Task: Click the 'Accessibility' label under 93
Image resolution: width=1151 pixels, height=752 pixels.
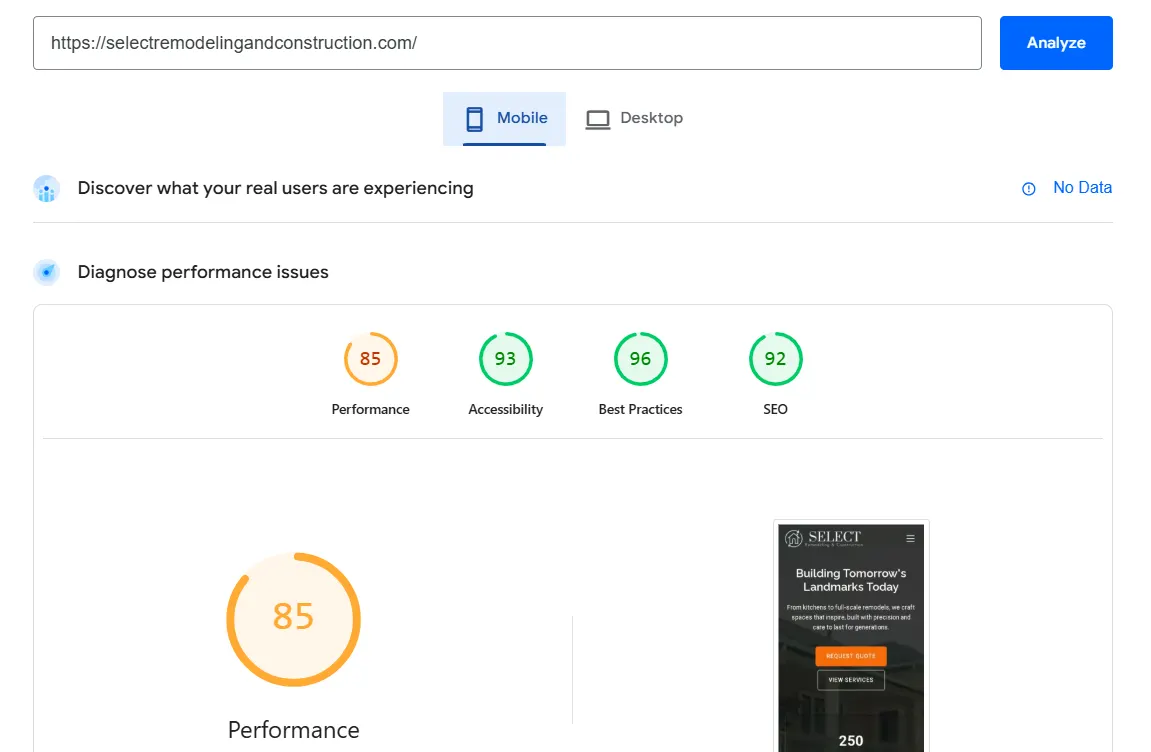Action: [506, 410]
